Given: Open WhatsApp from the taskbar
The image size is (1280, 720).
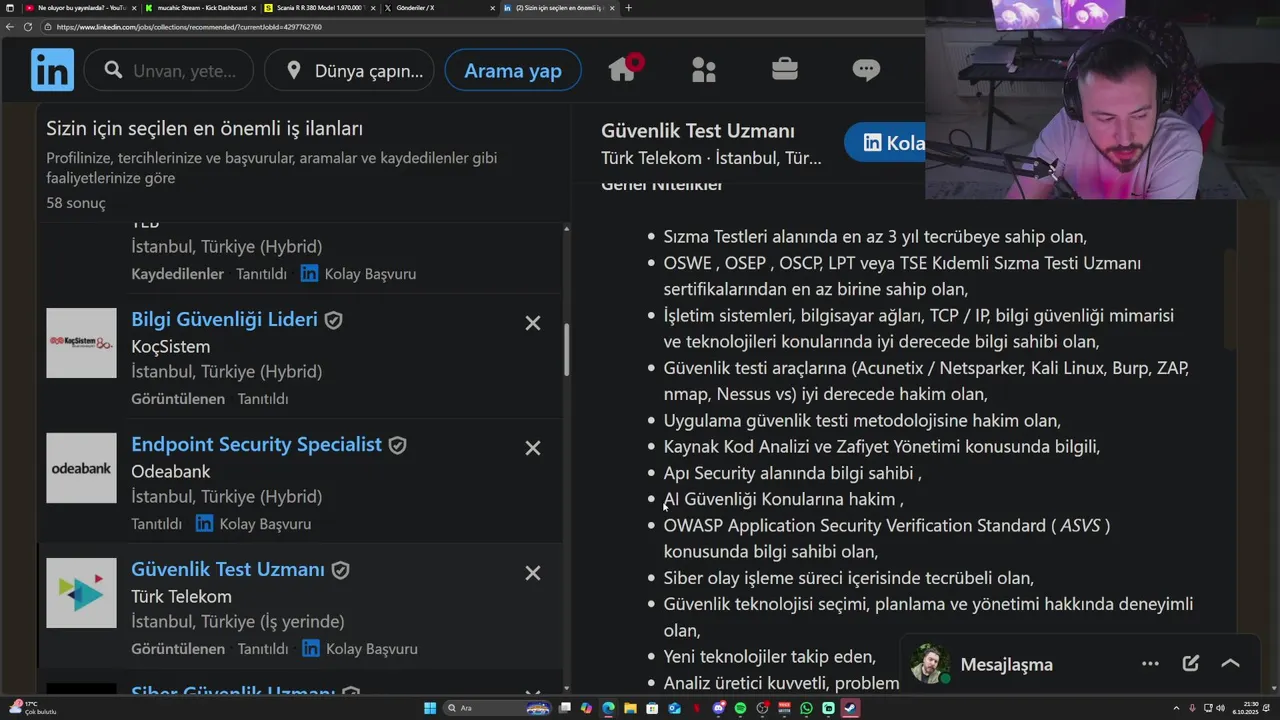Looking at the screenshot, I should (807, 708).
